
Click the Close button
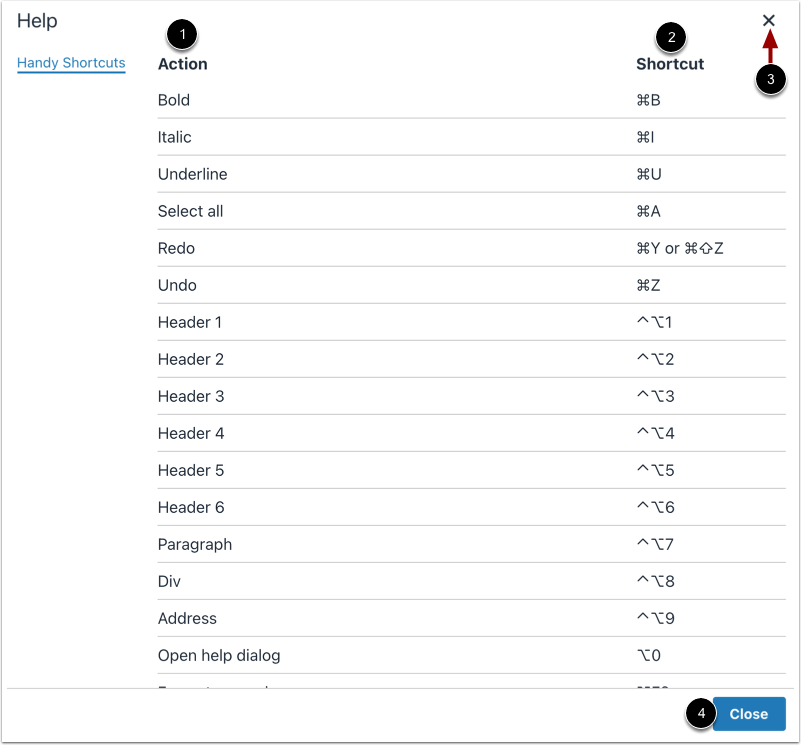(x=748, y=714)
